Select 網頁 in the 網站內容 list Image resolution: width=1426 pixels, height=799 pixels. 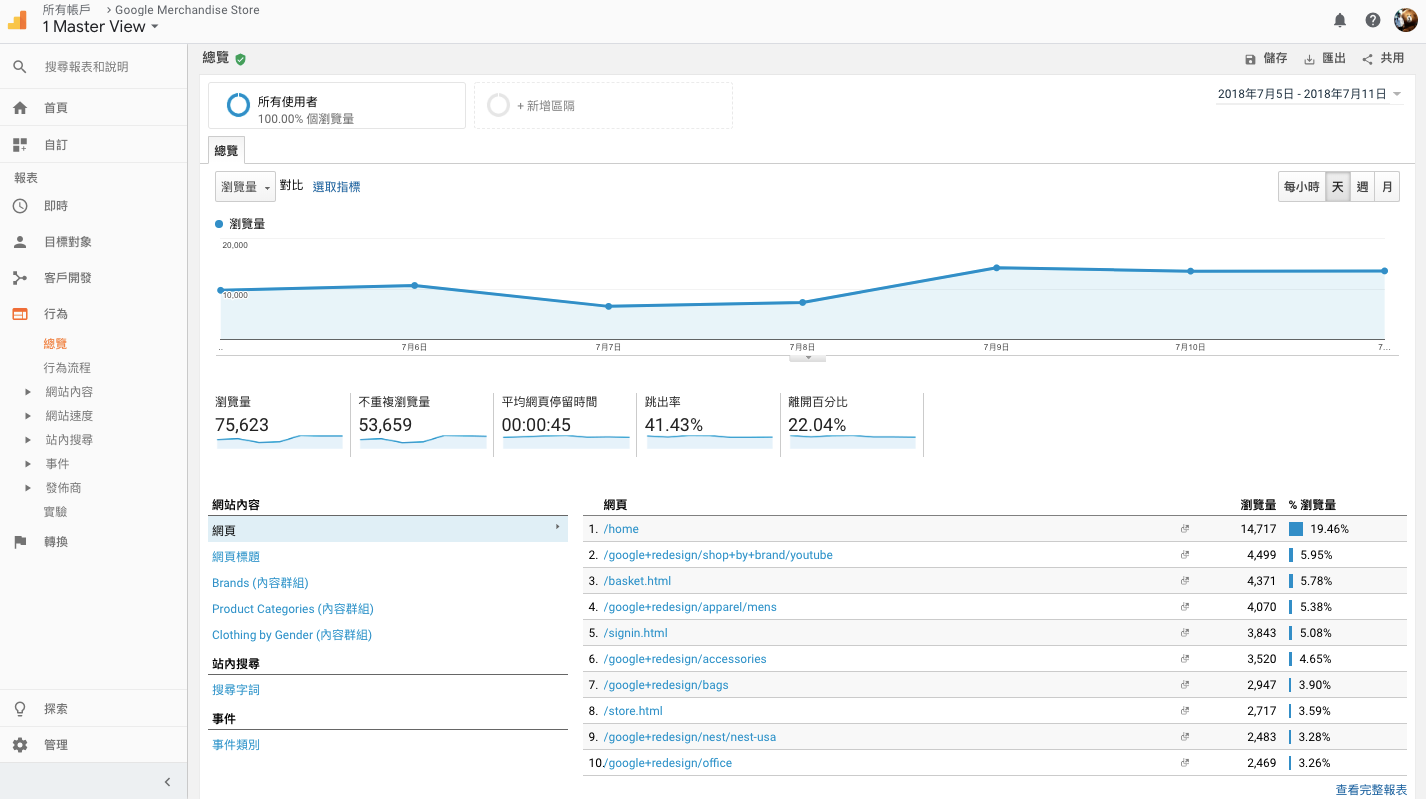pyautogui.click(x=388, y=529)
